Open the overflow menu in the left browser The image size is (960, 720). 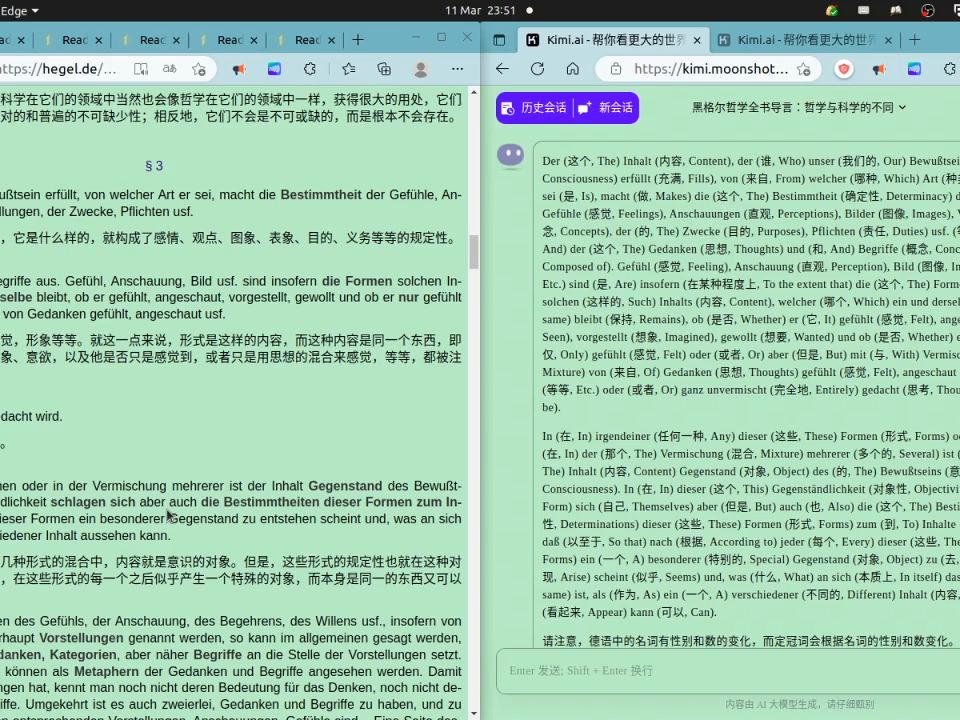pyautogui.click(x=458, y=69)
